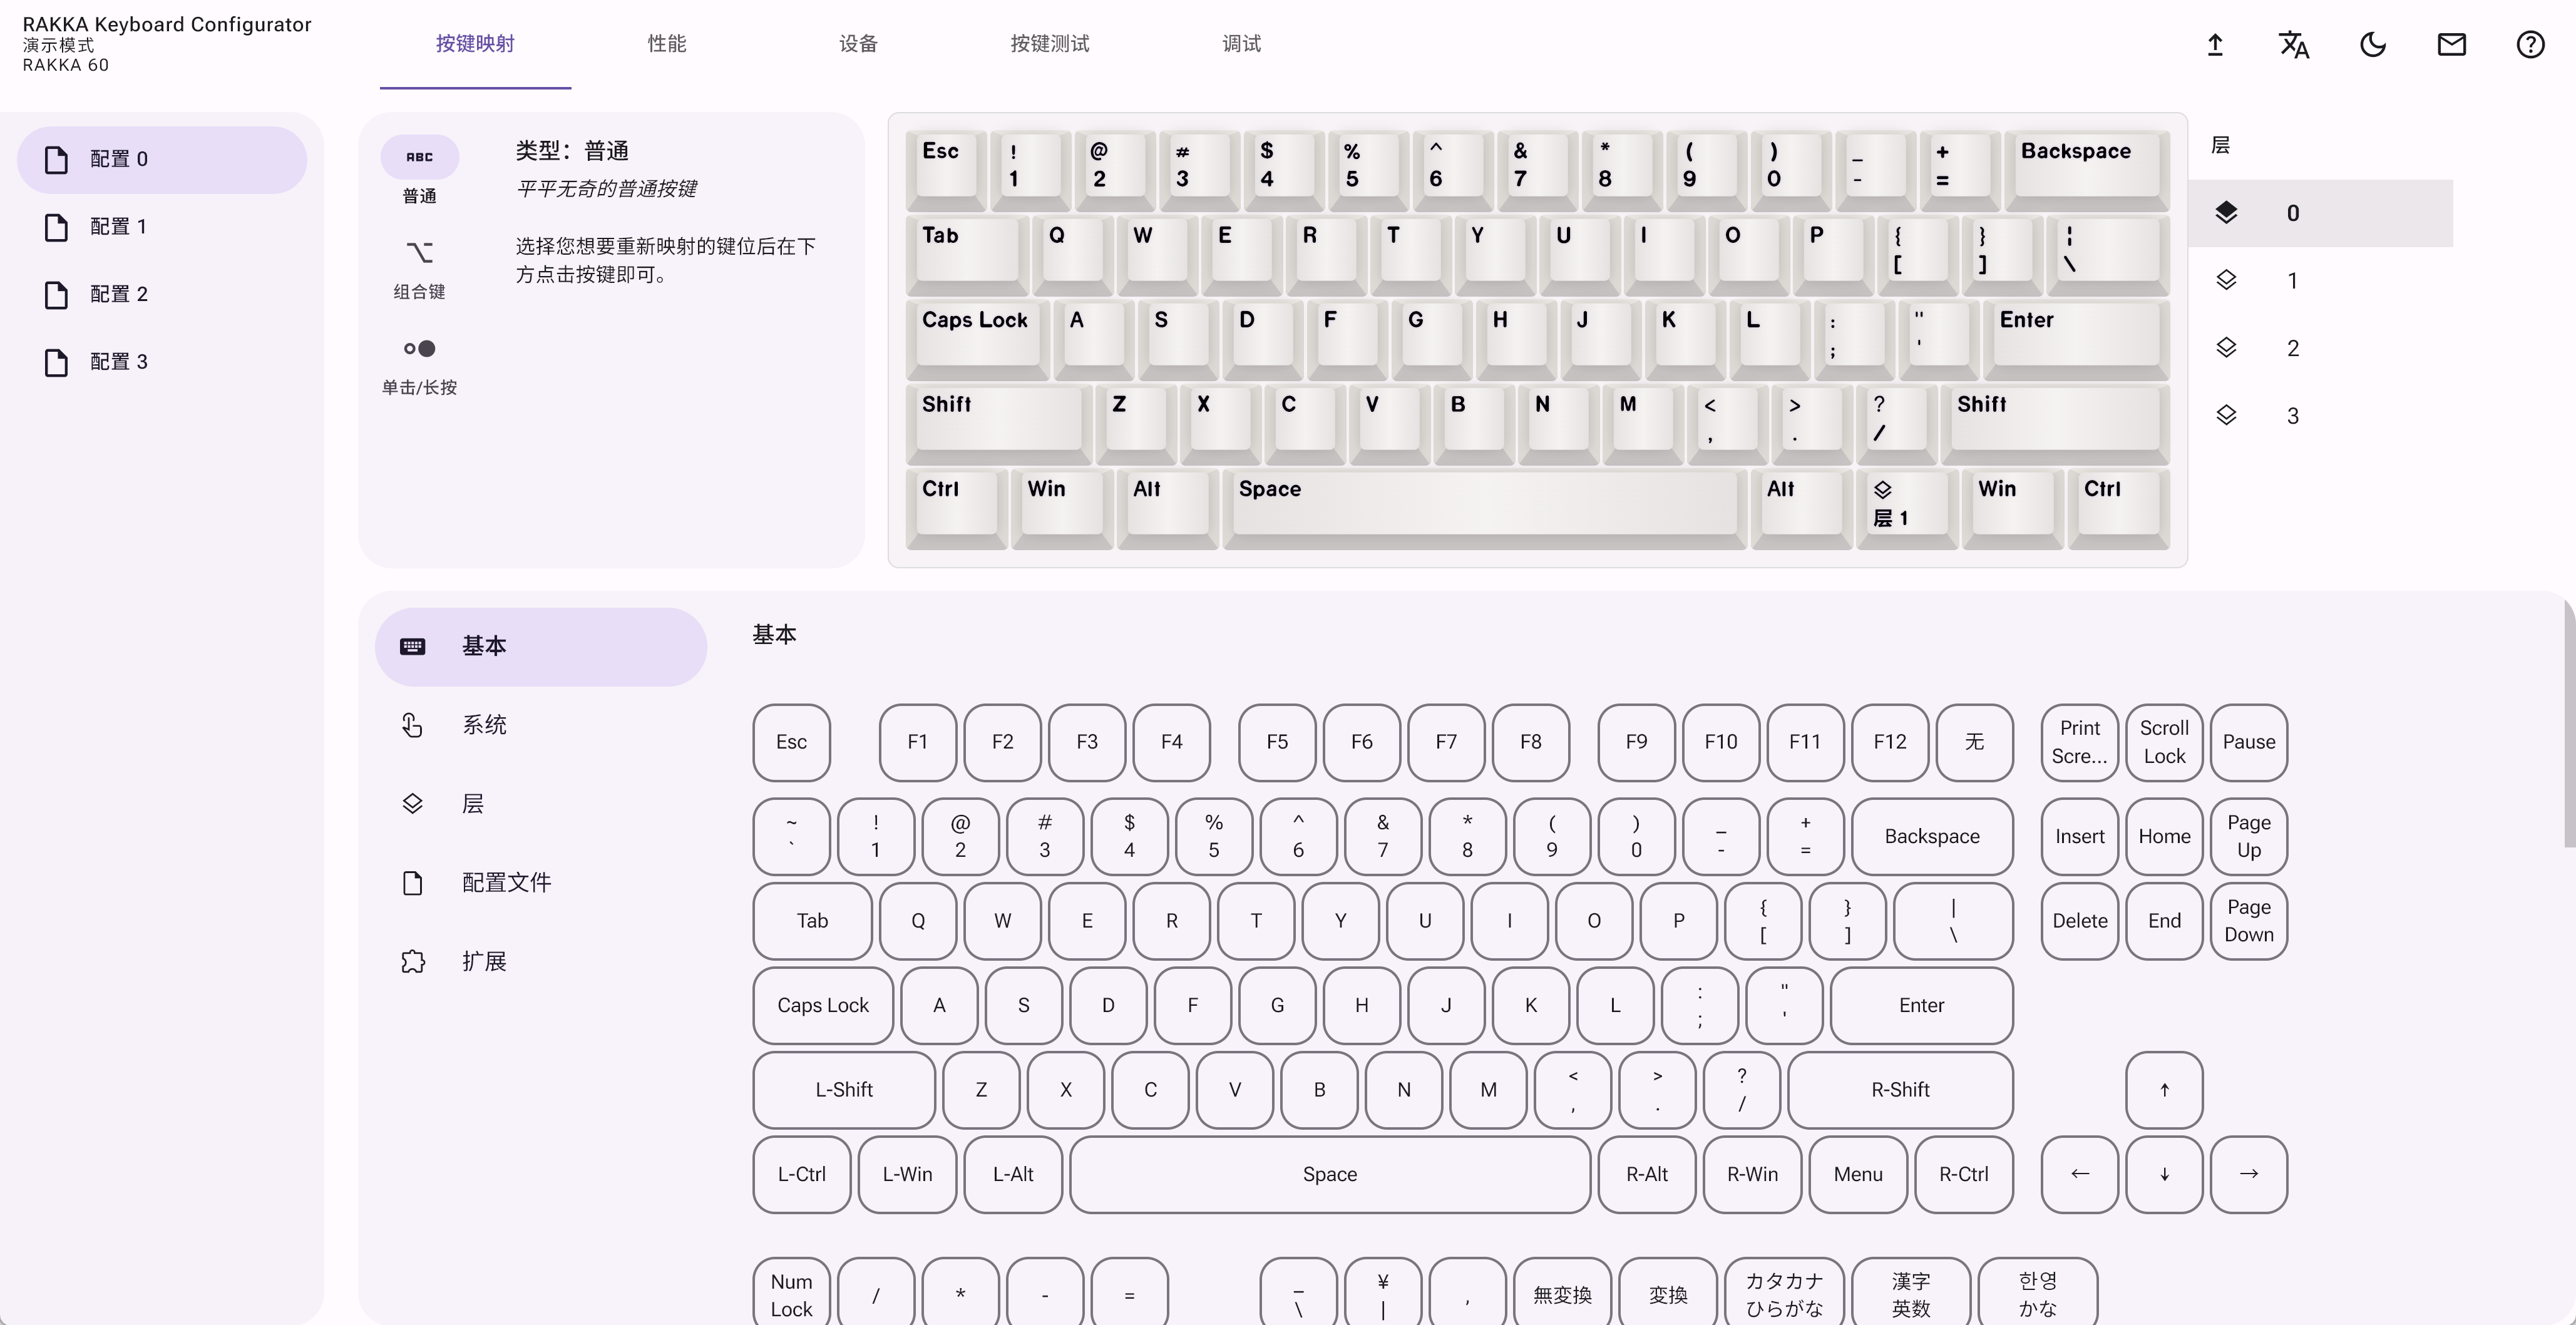
Task: Open the mail contact icon
Action: tap(2452, 44)
